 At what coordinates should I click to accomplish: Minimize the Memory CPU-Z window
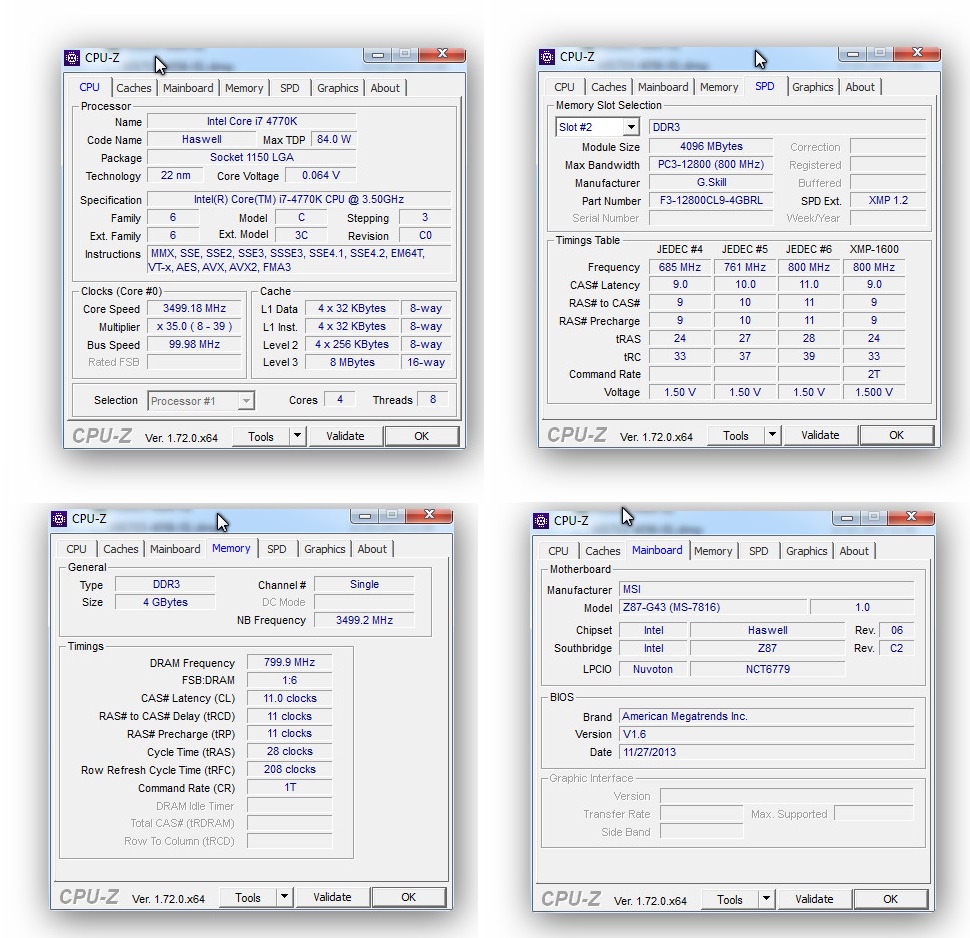coord(365,515)
